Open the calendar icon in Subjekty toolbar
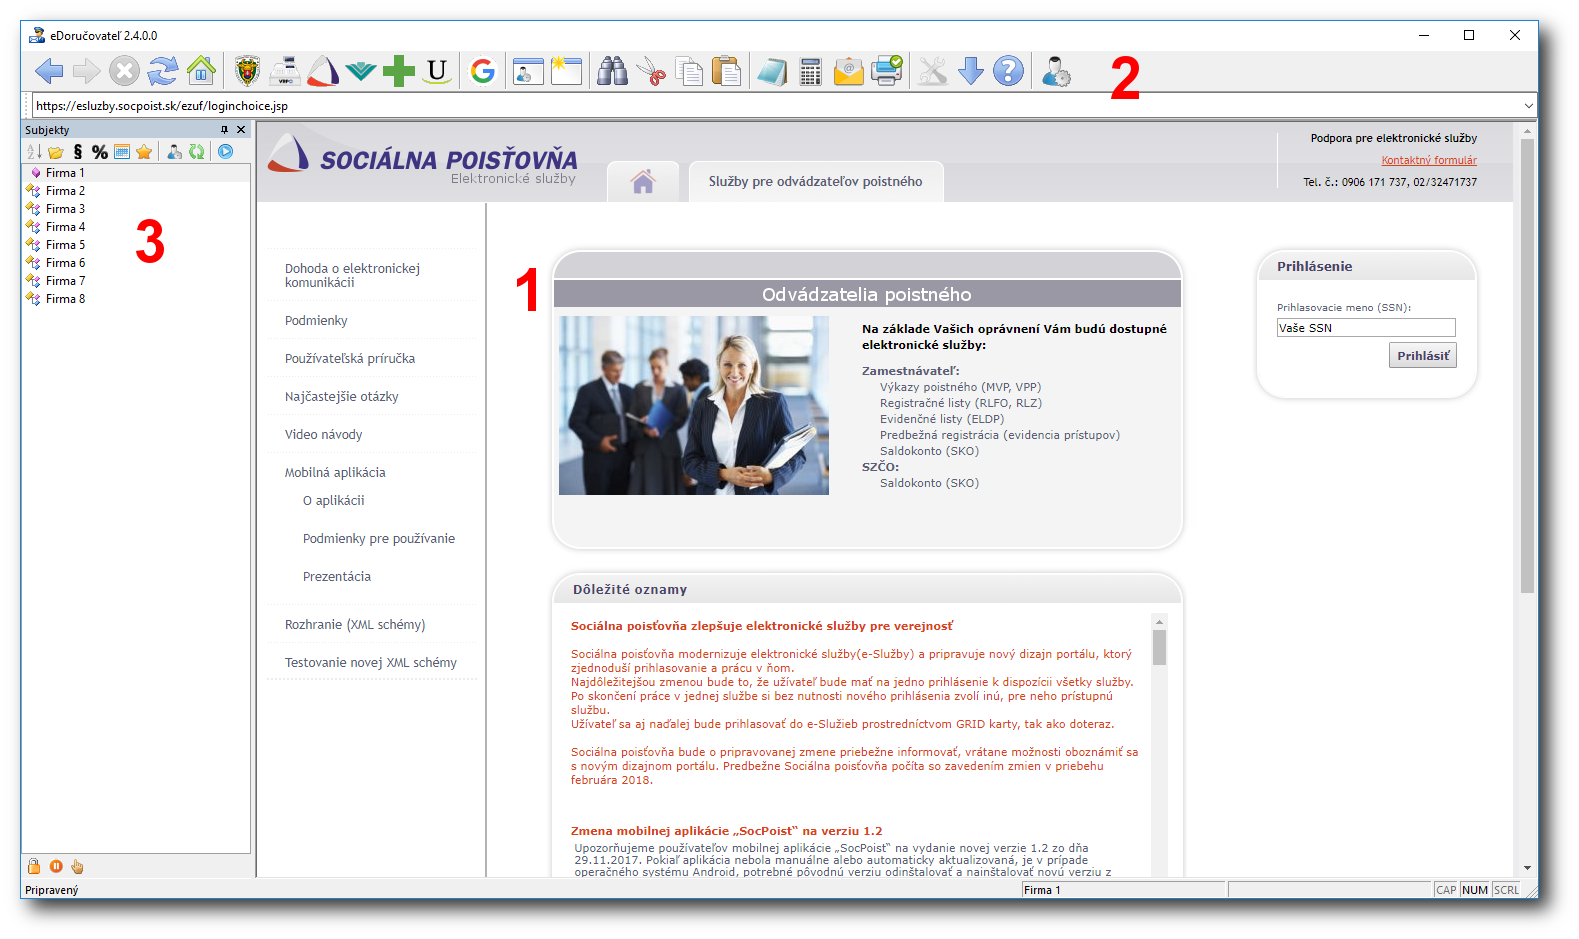1579x939 pixels. tap(122, 152)
